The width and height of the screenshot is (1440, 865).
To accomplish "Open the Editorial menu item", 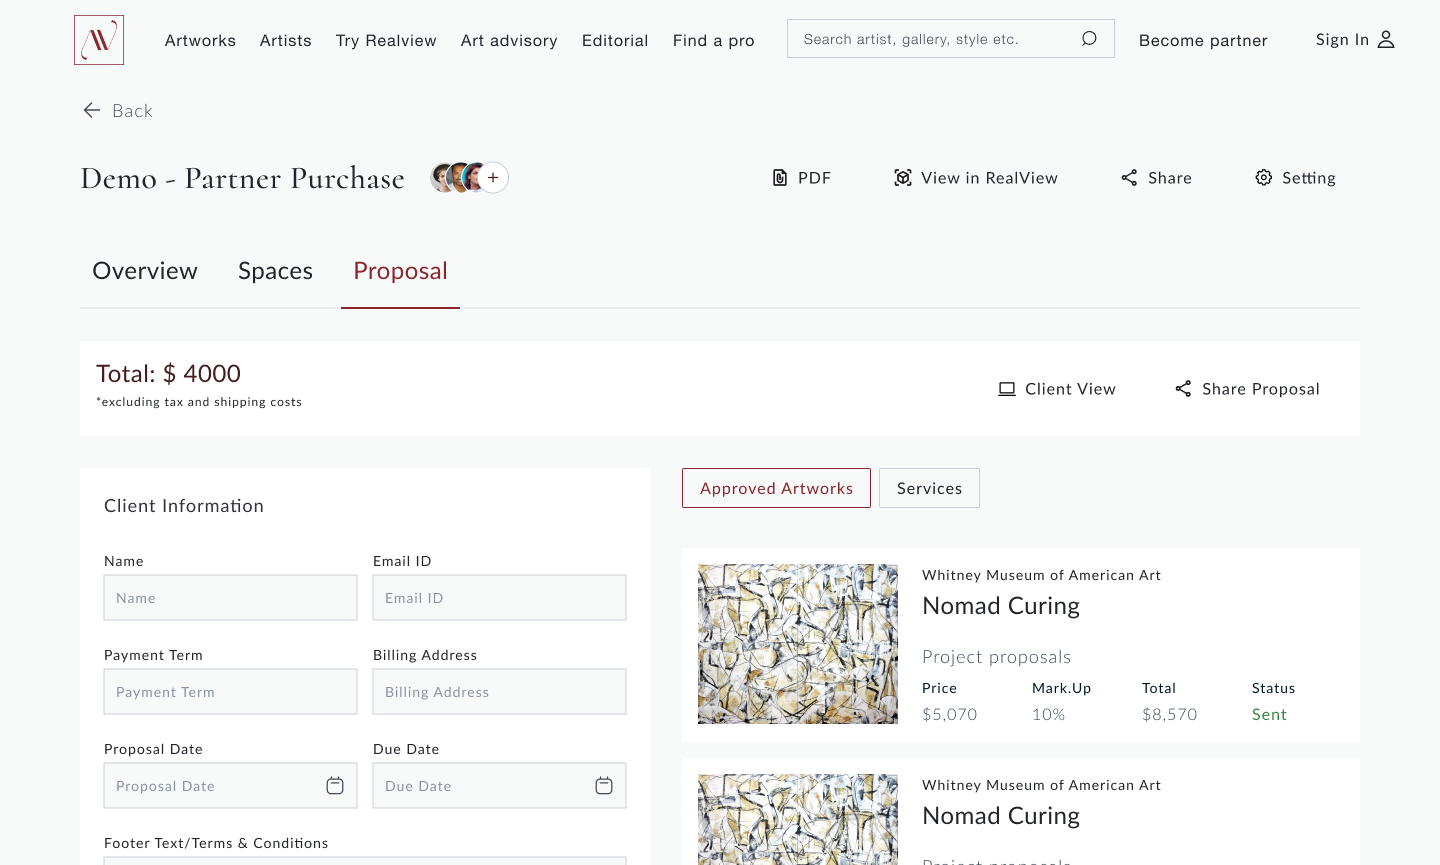I will (615, 40).
